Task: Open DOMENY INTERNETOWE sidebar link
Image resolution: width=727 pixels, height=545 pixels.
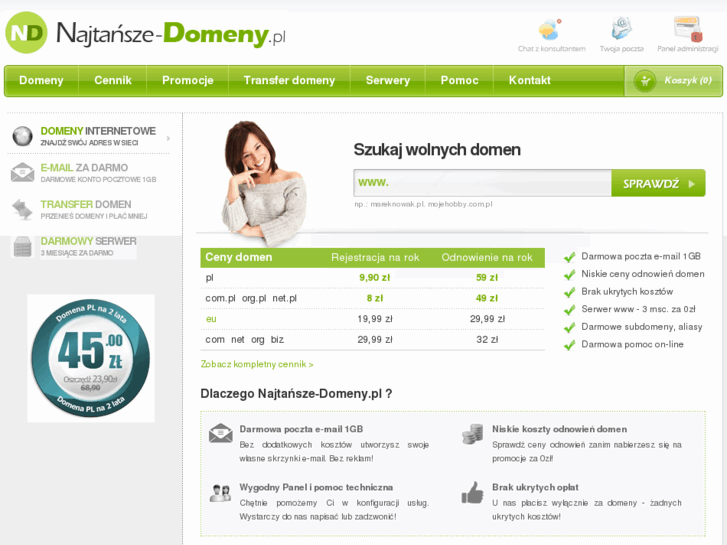Action: (98, 131)
